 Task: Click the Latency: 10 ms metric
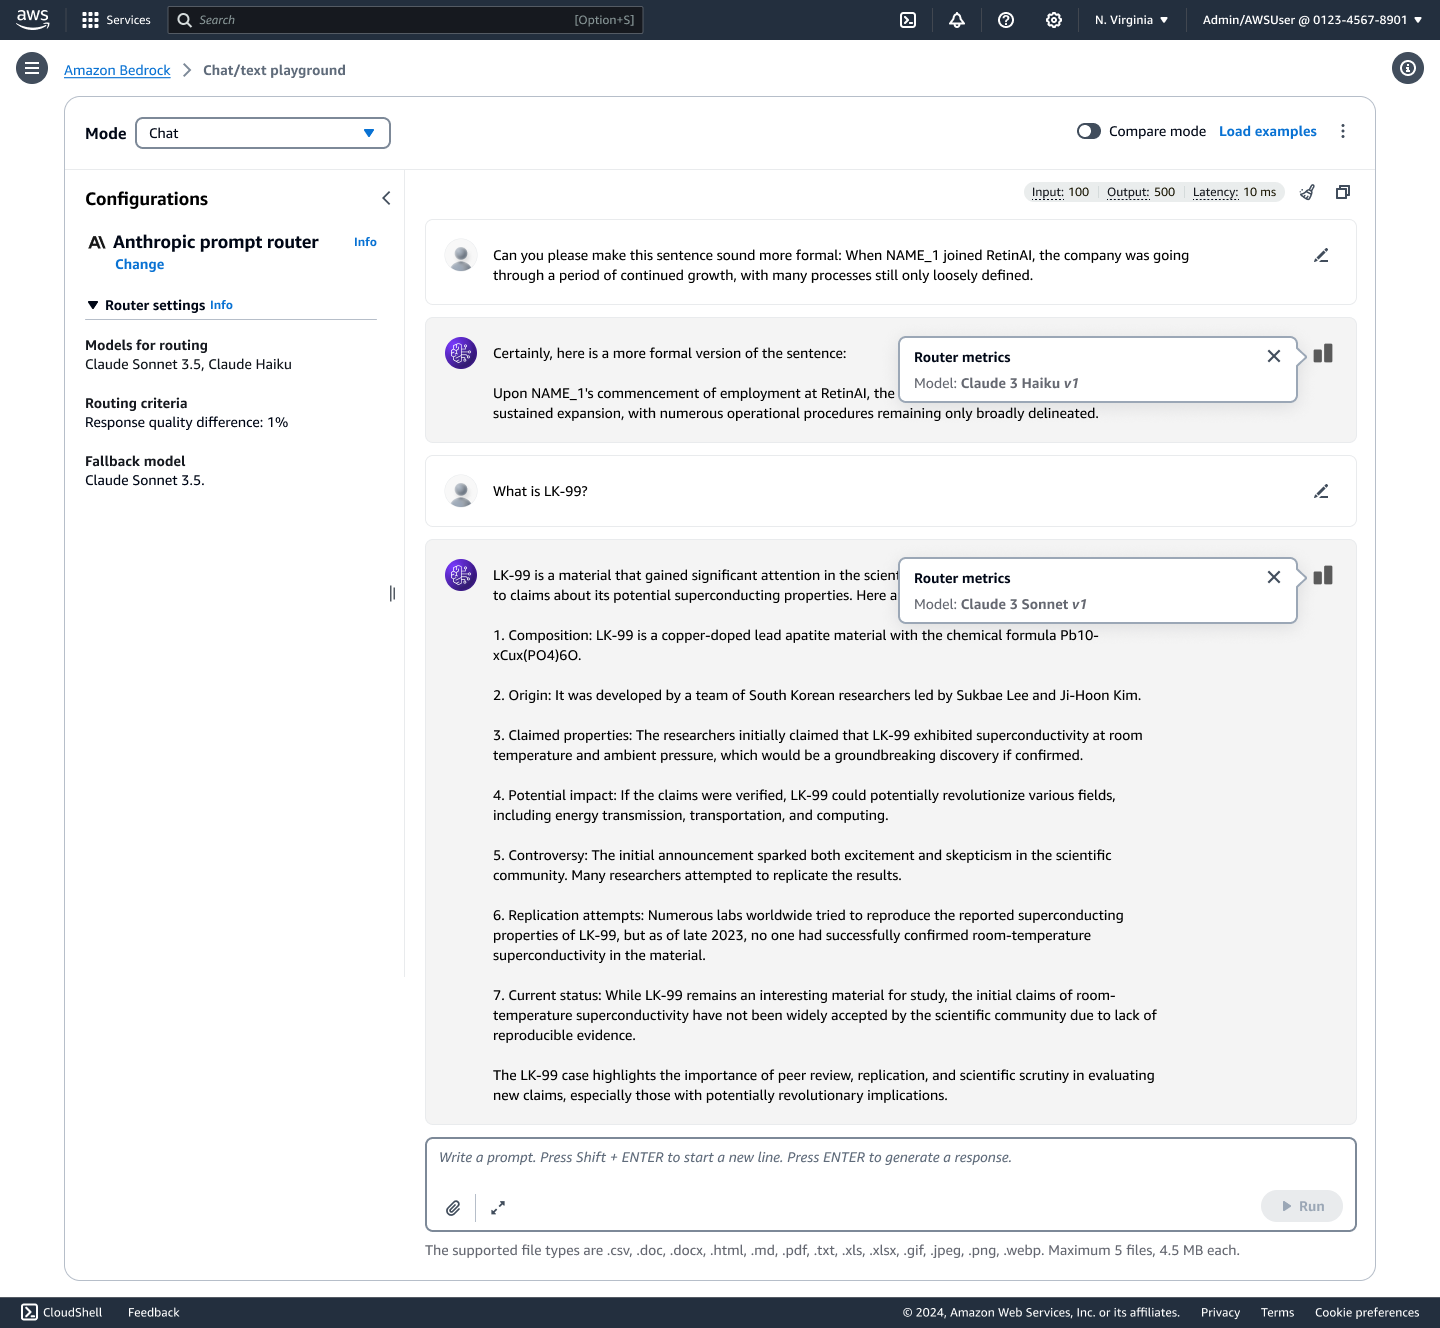(1234, 192)
